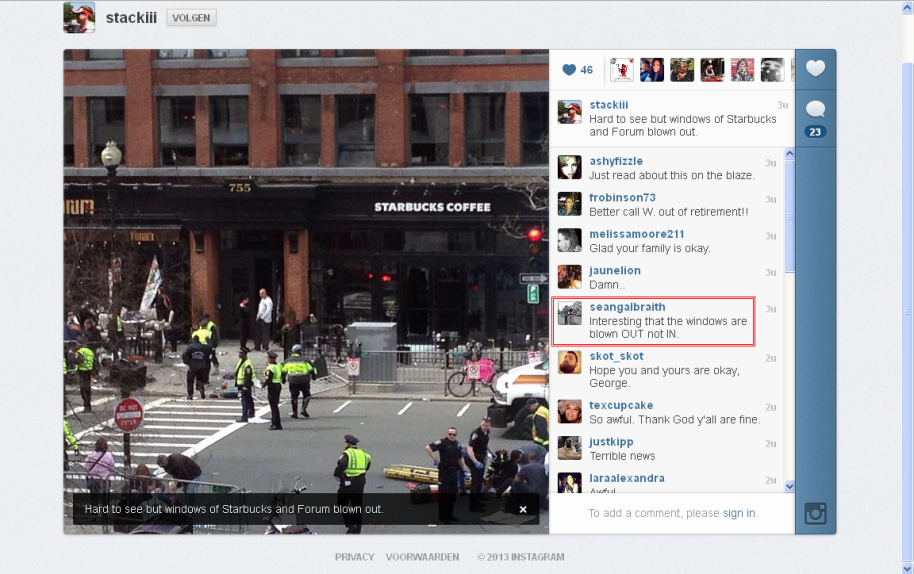
Task: Open skot_skot's avatar in comments
Action: pos(570,362)
